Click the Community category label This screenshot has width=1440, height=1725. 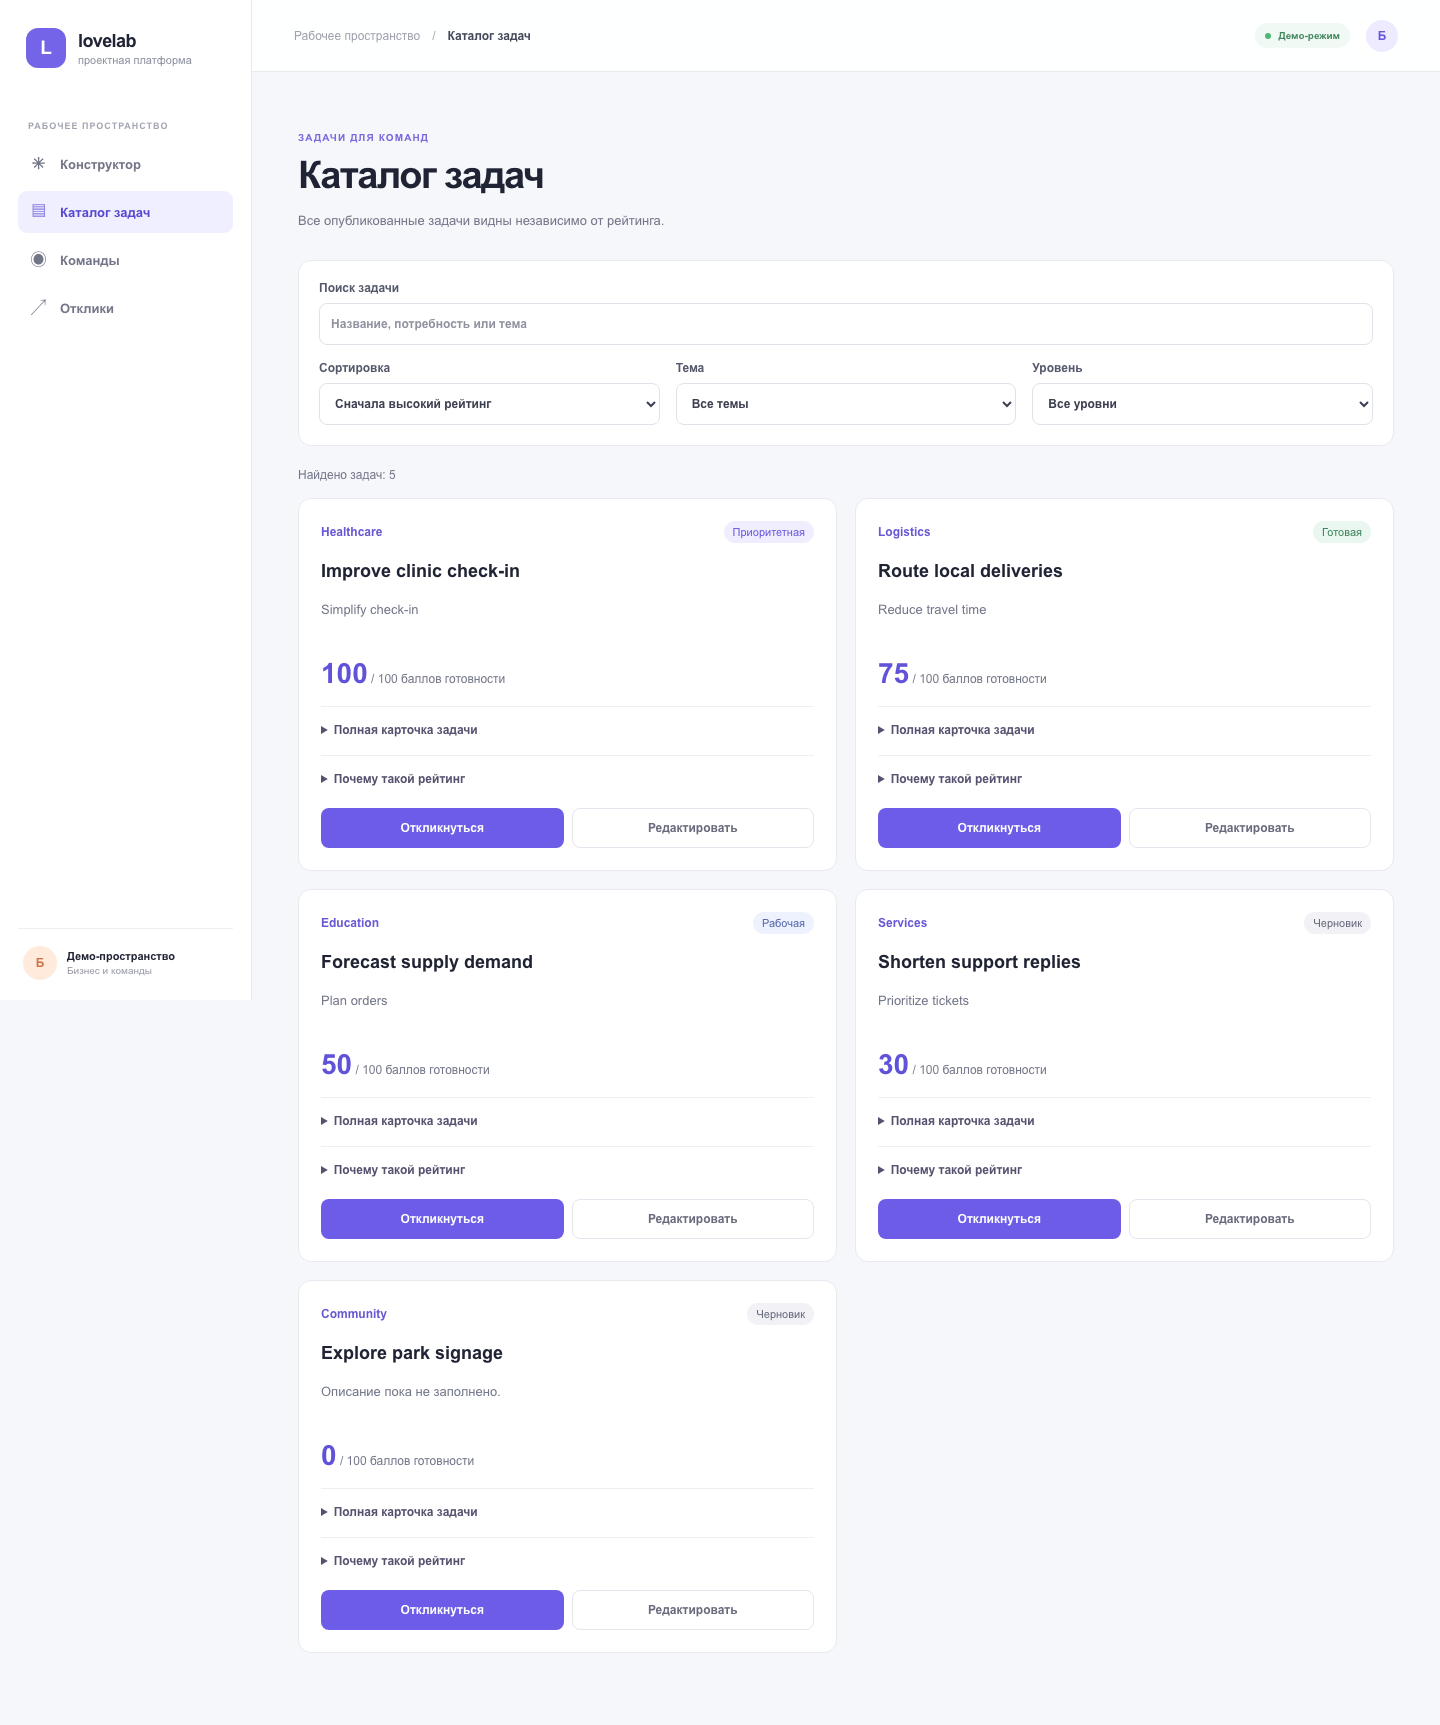pyautogui.click(x=354, y=1314)
